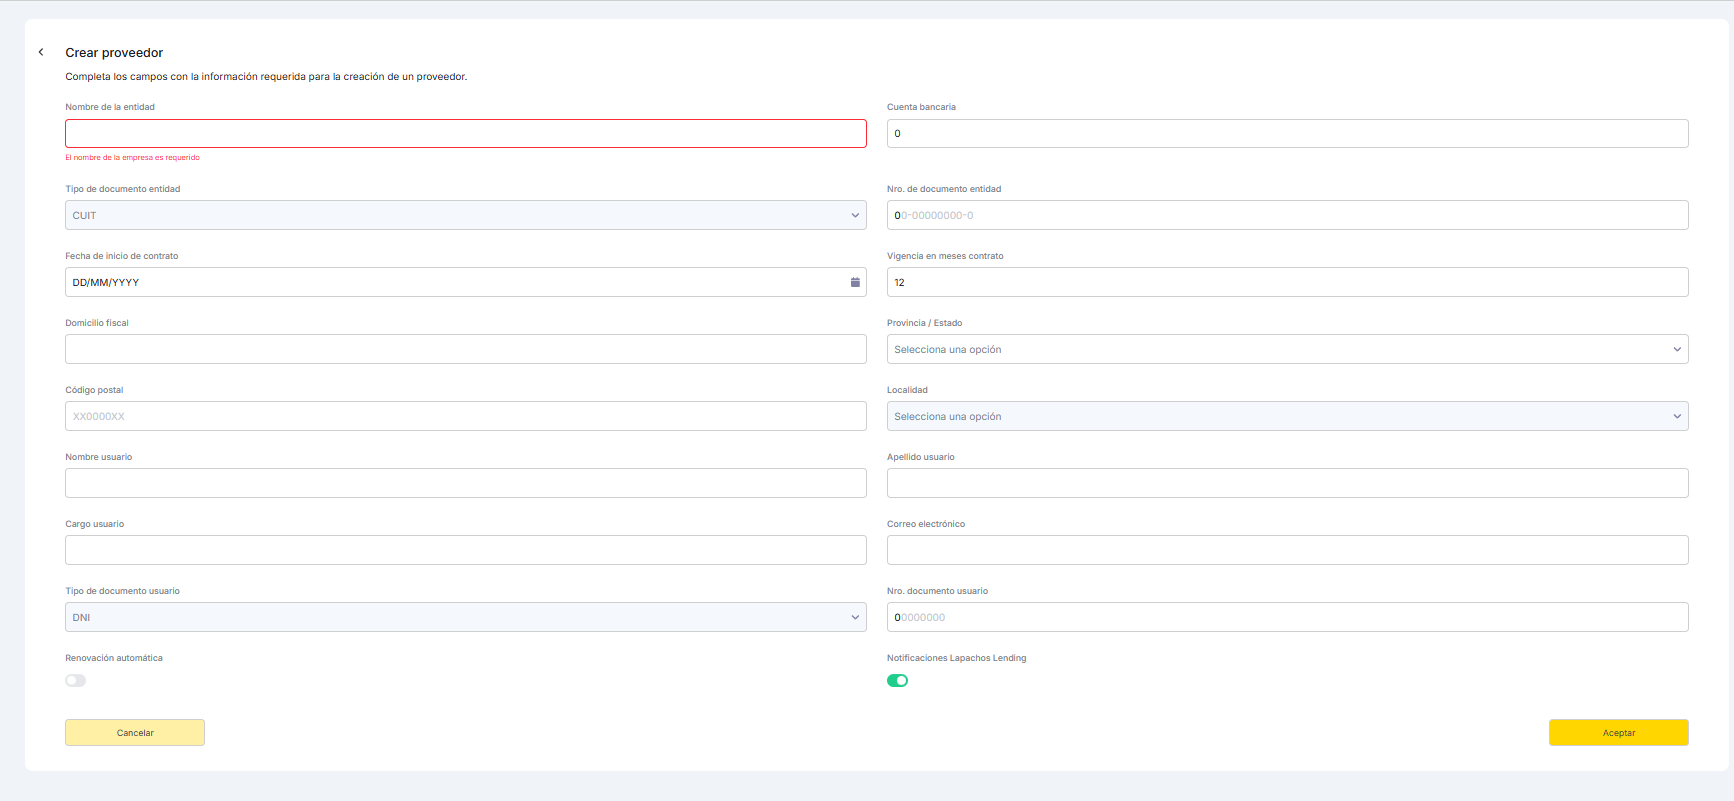1734x801 pixels.
Task: Expand the Tipo de documento usuario dropdown
Action: 465,617
